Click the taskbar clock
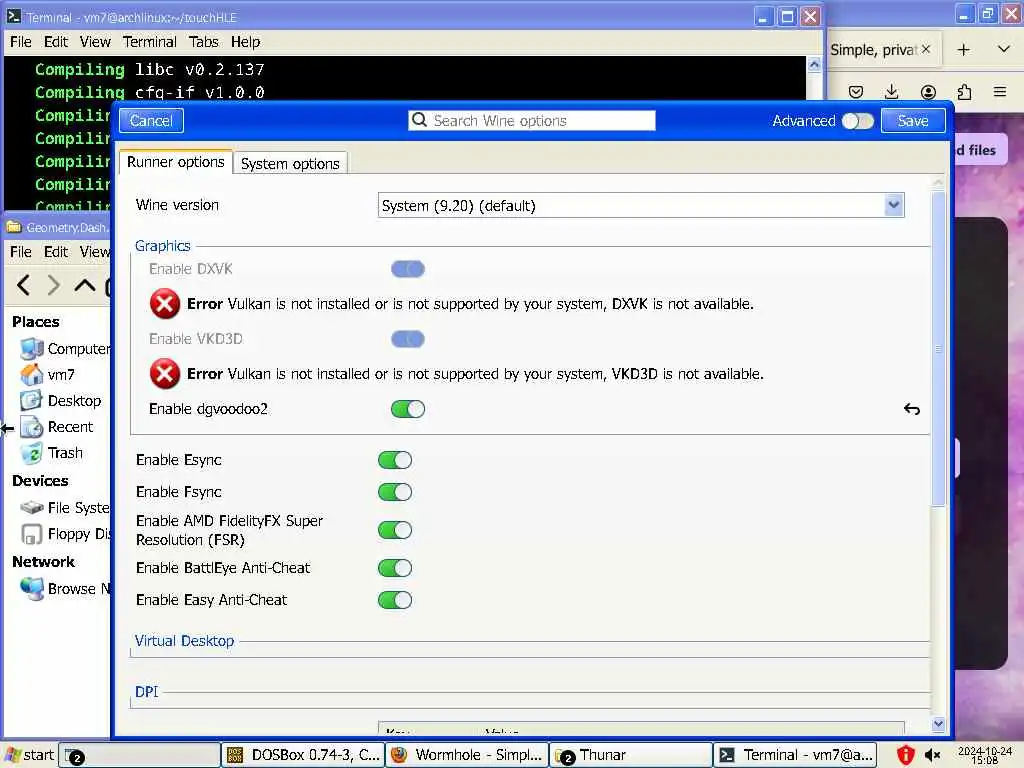Image resolution: width=1024 pixels, height=768 pixels. click(x=985, y=755)
